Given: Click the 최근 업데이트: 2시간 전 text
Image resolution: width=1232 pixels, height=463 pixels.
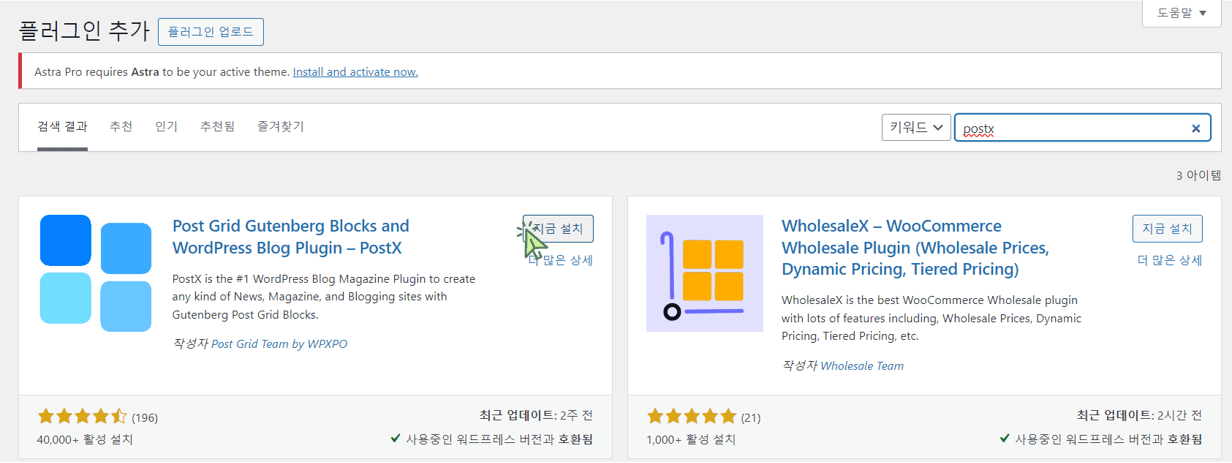Looking at the screenshot, I should tap(1139, 415).
